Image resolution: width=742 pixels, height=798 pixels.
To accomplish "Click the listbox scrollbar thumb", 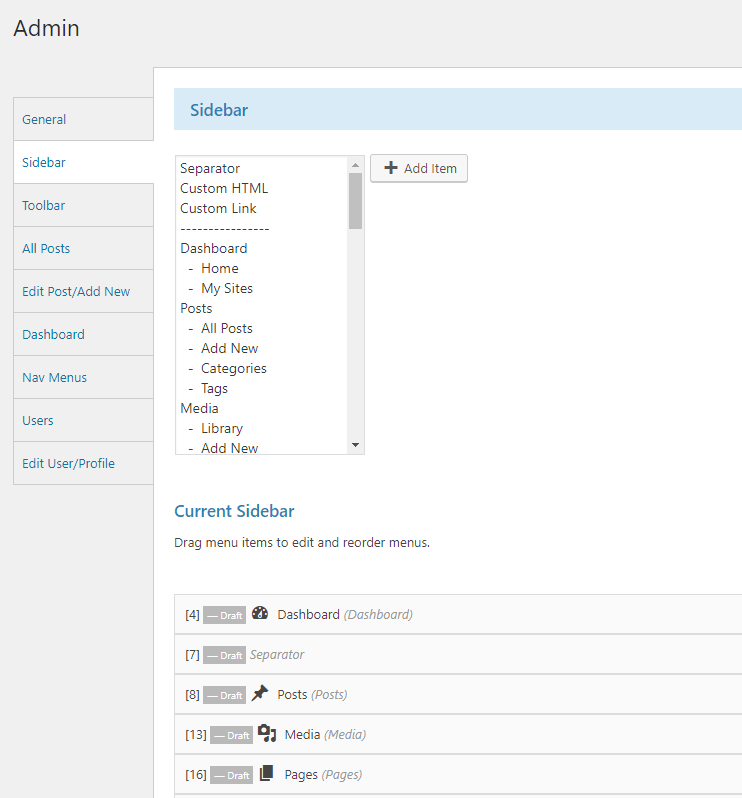I will point(355,201).
